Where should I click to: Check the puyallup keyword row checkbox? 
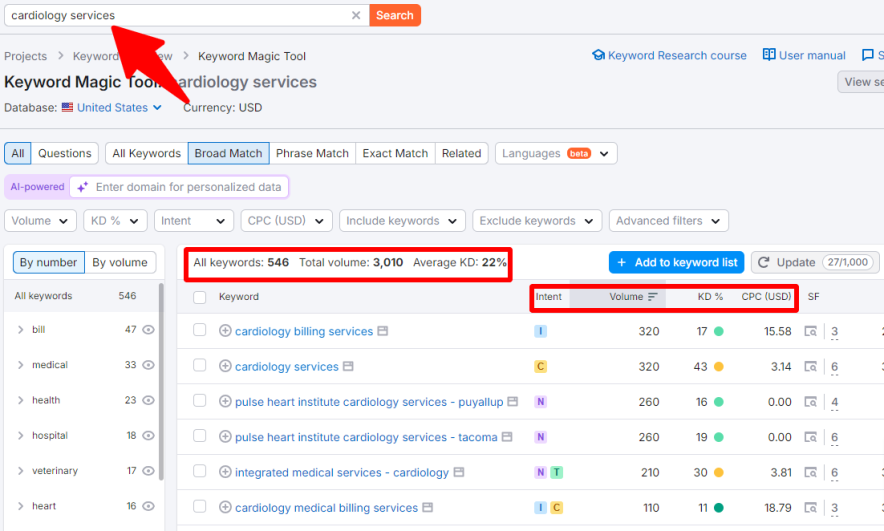point(200,400)
